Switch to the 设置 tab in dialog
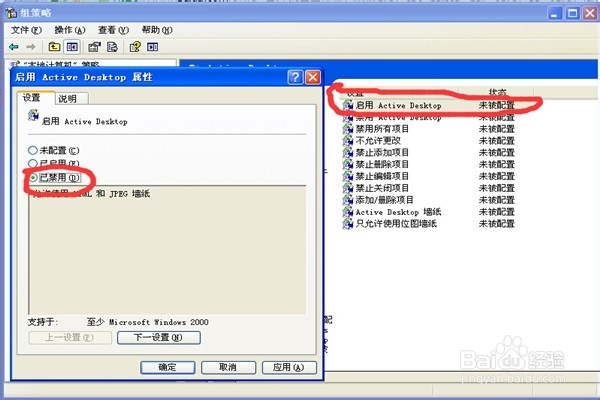600x400 pixels. (35, 98)
